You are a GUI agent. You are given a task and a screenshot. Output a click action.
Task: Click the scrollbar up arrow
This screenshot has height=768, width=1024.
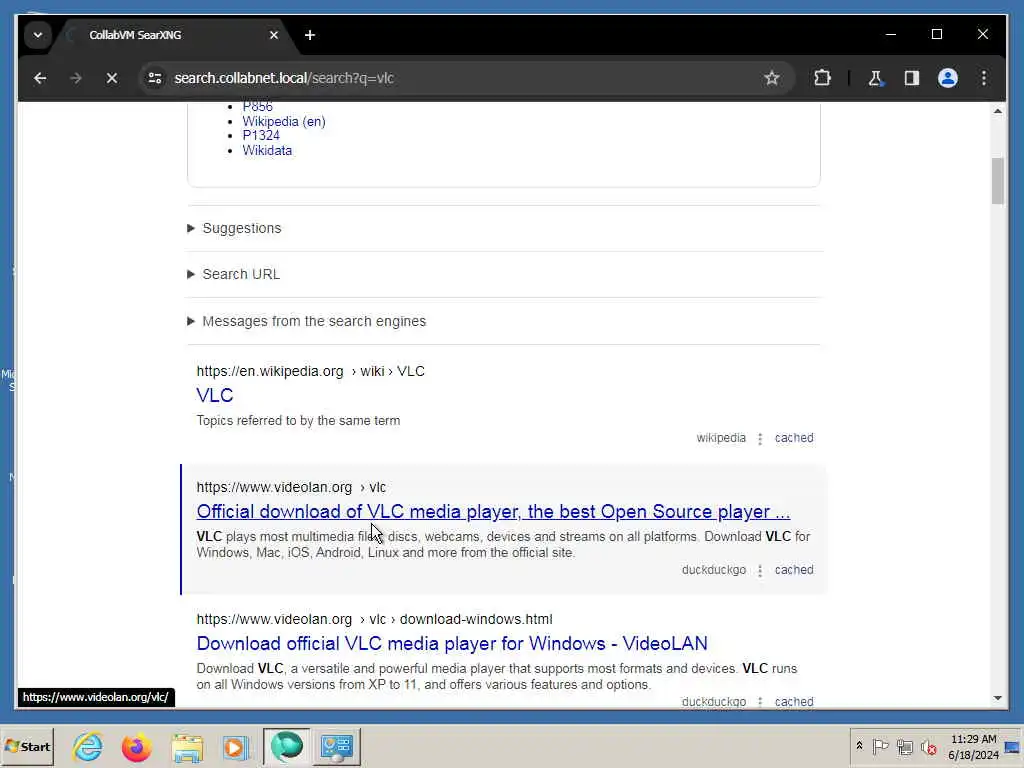(997, 112)
